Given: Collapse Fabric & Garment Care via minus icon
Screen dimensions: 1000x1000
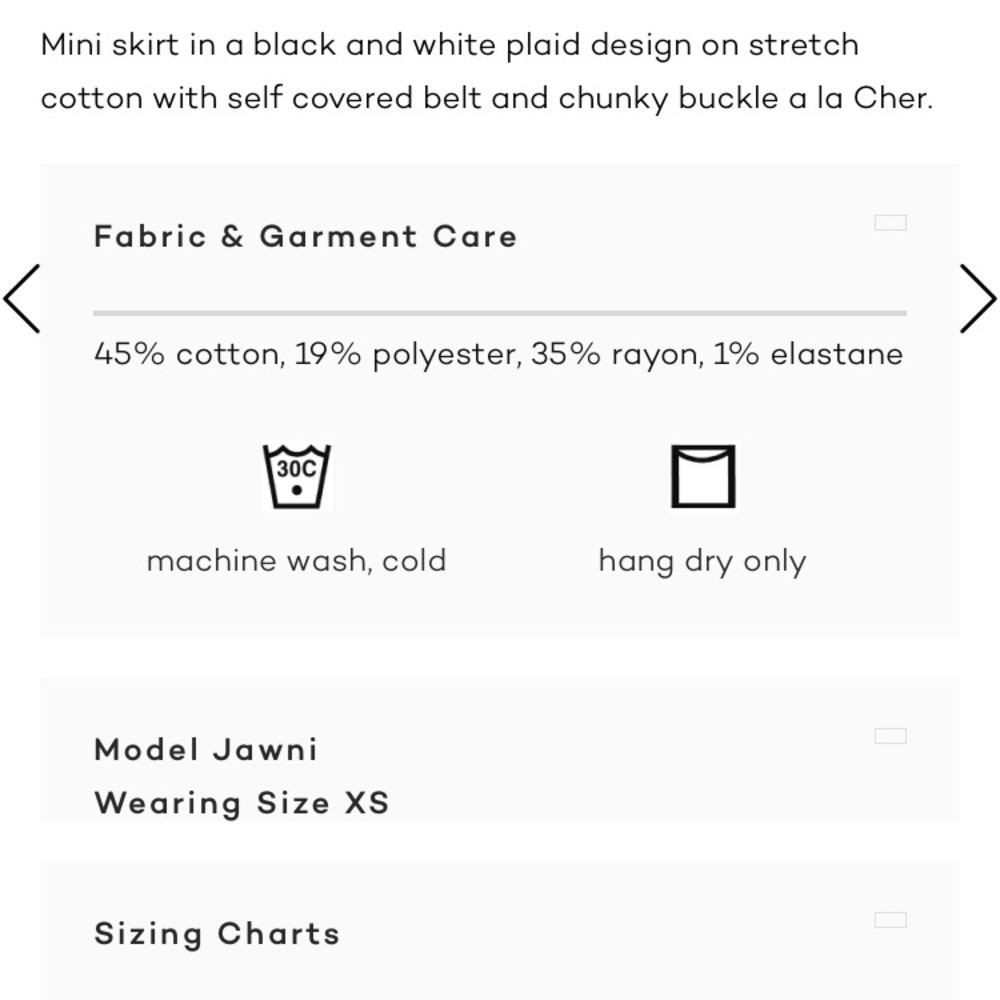Looking at the screenshot, I should click(890, 223).
